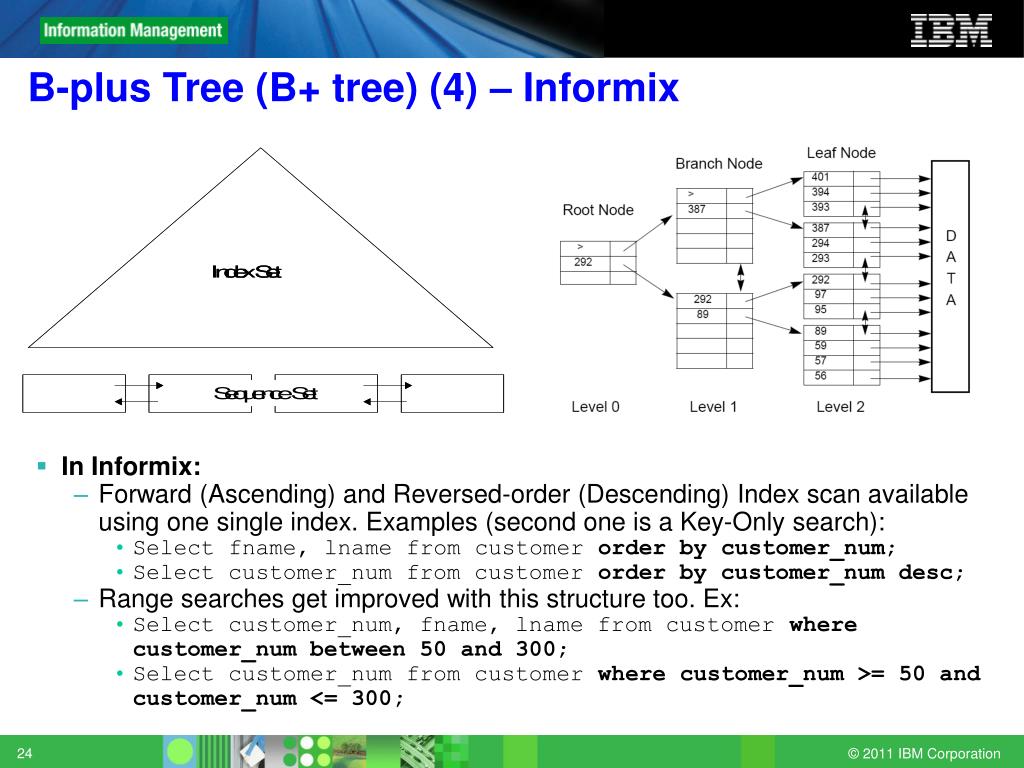Click value 292 in the Root Node

(x=583, y=262)
